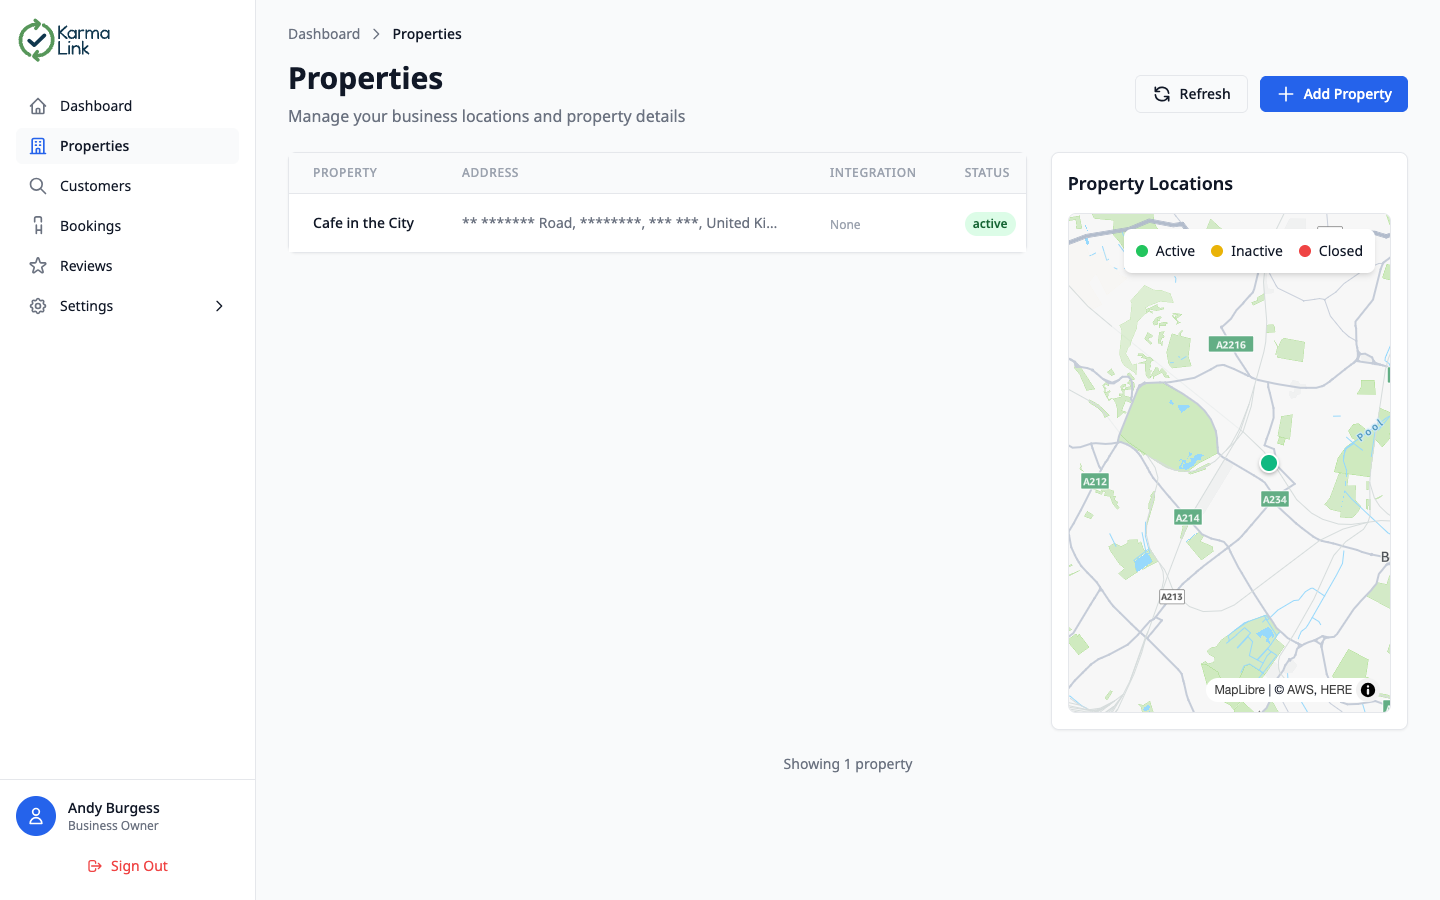
Task: Click the green Active property marker on the map
Action: (1268, 463)
